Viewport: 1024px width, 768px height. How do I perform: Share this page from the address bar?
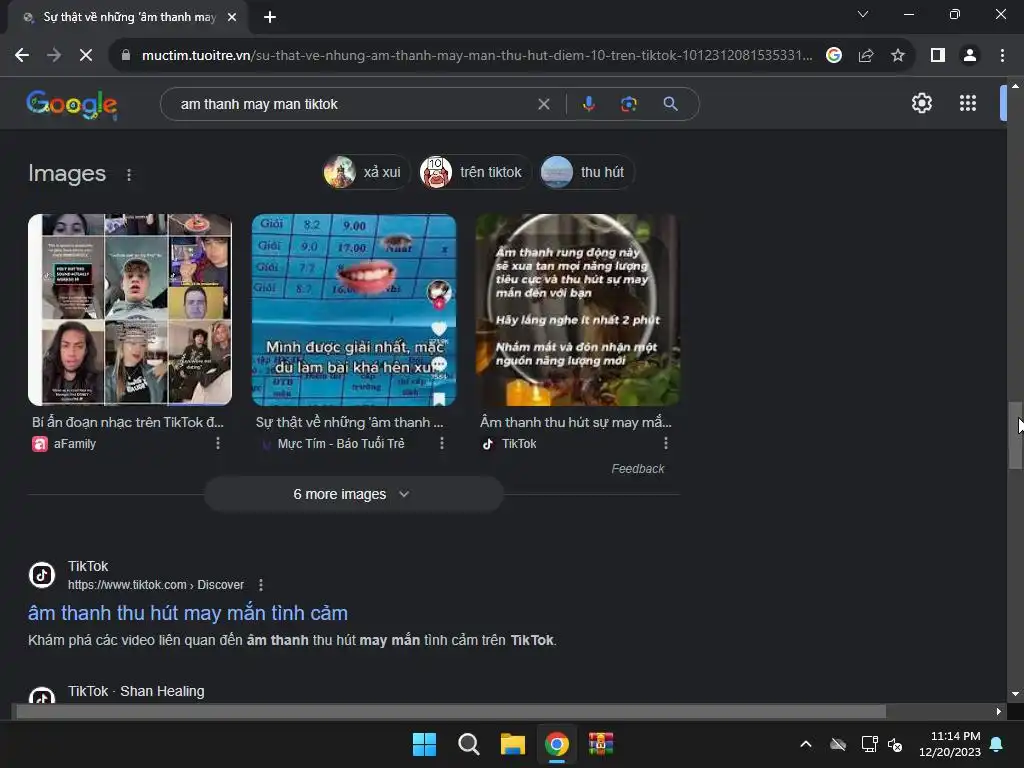click(x=866, y=56)
